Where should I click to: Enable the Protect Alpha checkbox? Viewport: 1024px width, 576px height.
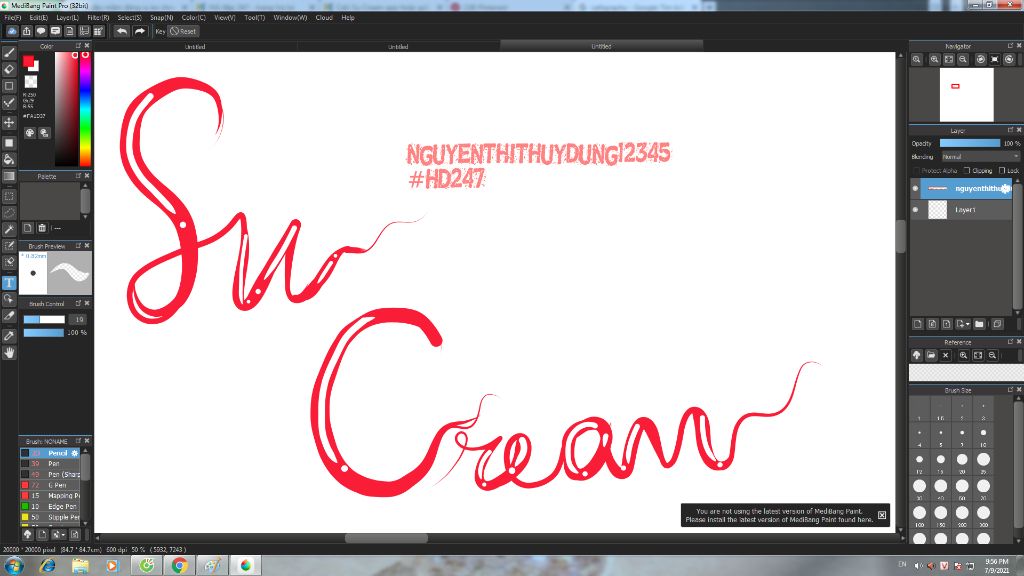tap(916, 170)
